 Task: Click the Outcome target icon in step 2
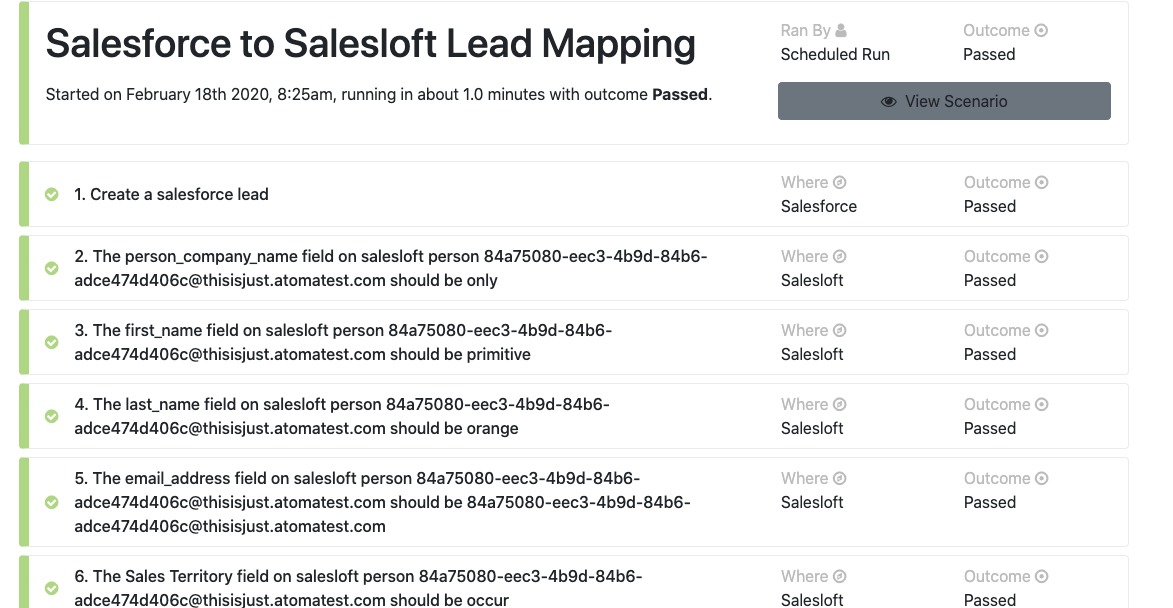[x=1041, y=257]
